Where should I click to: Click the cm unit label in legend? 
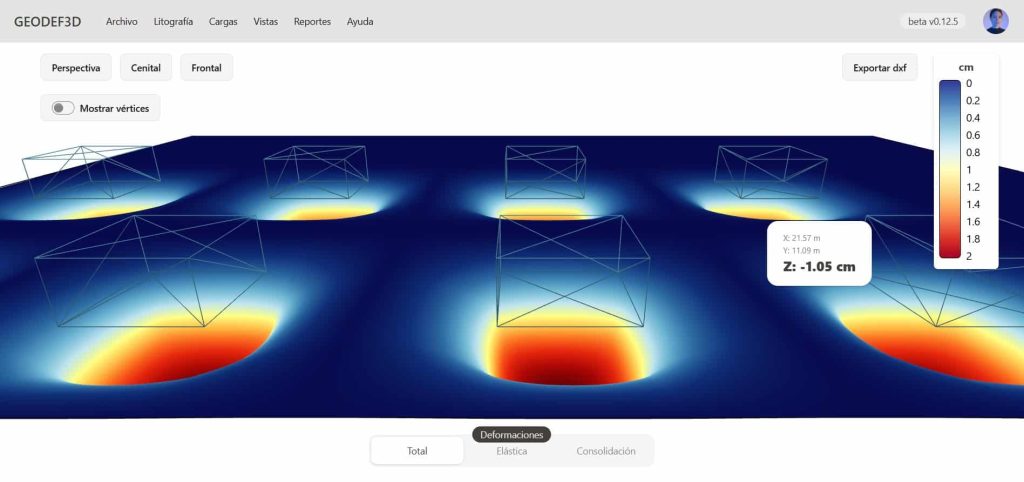coord(966,67)
